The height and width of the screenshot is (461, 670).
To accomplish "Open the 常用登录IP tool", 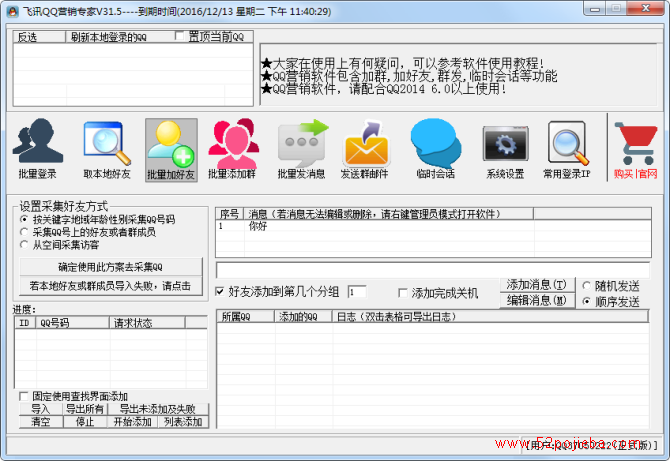I will coord(567,149).
